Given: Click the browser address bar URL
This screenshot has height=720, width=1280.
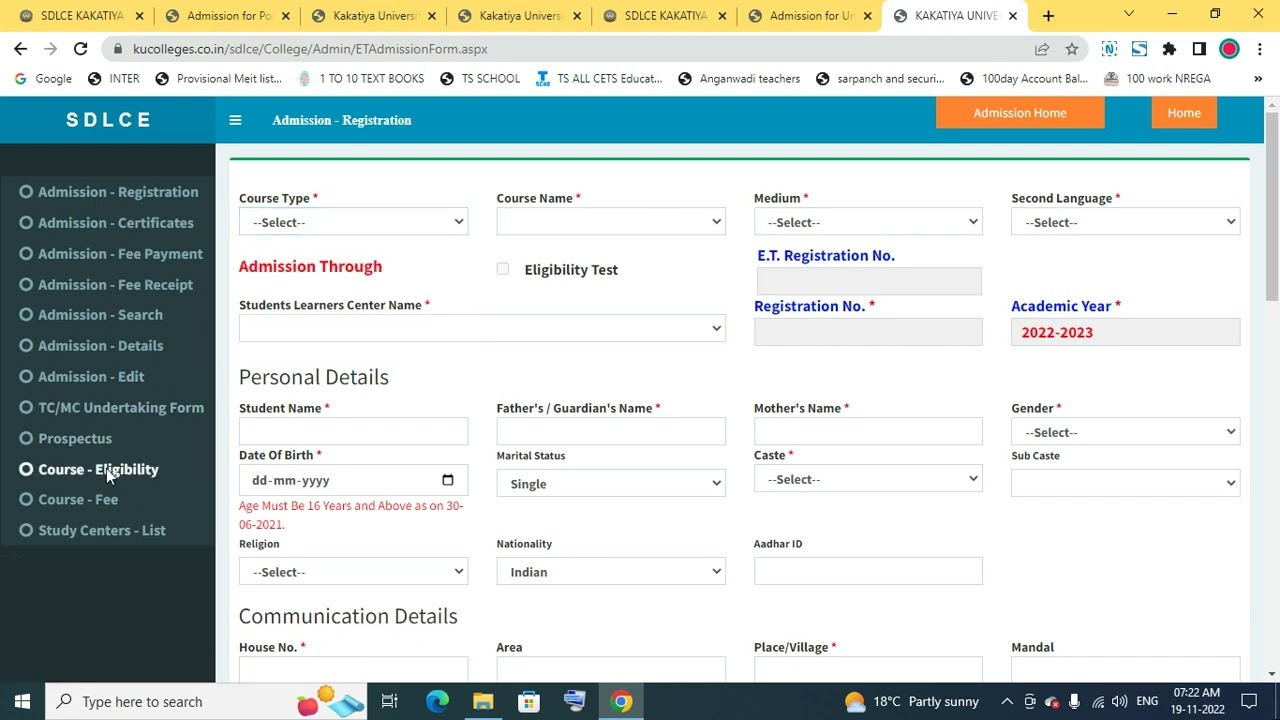Looking at the screenshot, I should pyautogui.click(x=310, y=48).
